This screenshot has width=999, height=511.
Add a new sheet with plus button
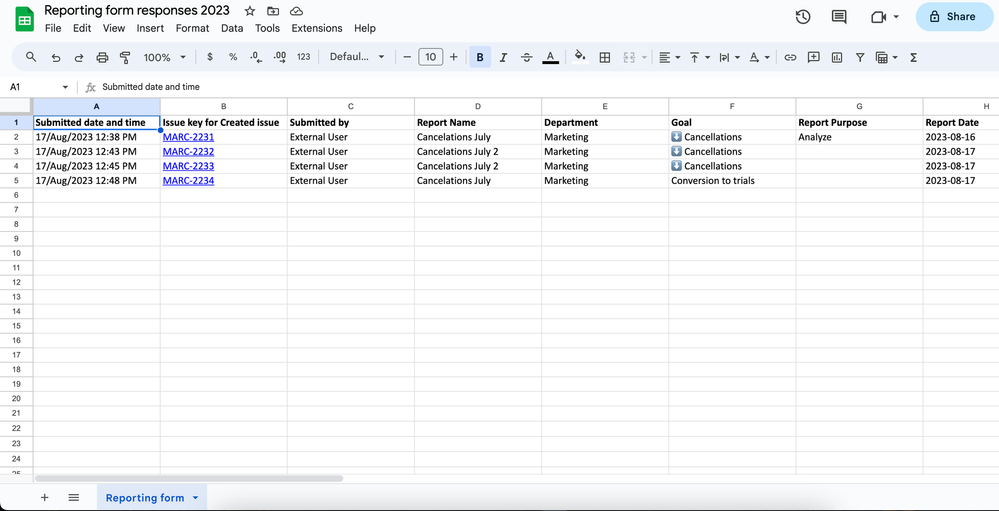click(x=45, y=498)
